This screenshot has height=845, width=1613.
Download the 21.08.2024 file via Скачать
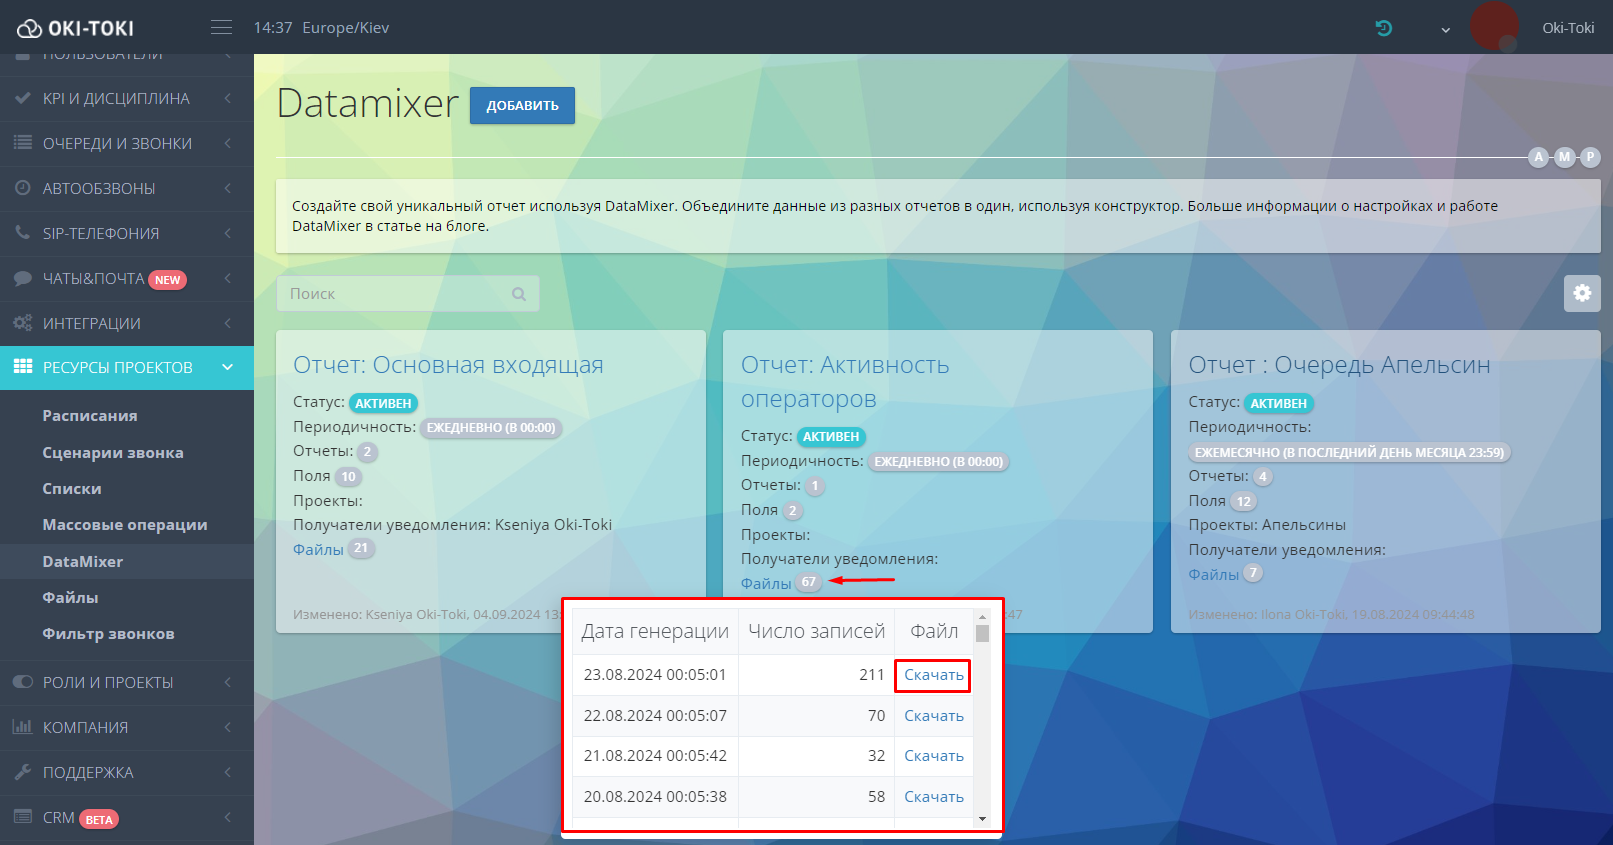(x=934, y=756)
